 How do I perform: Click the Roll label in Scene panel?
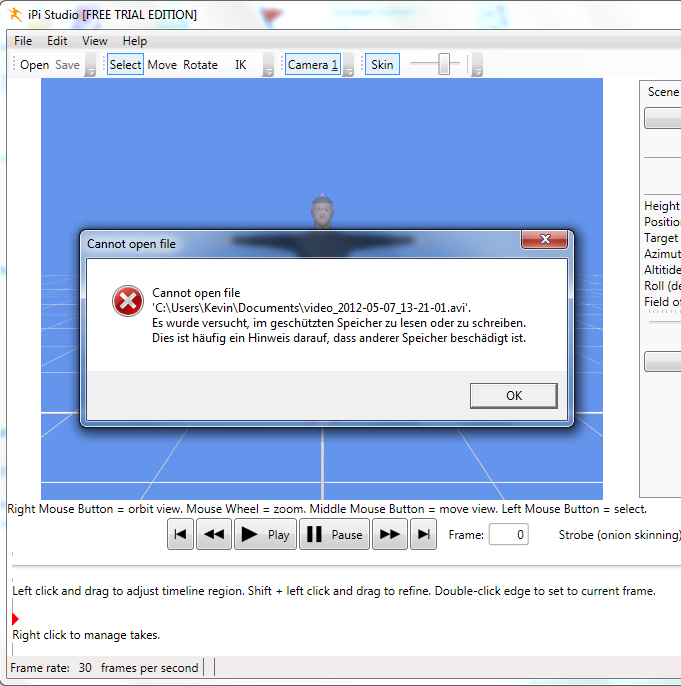[x=662, y=286]
